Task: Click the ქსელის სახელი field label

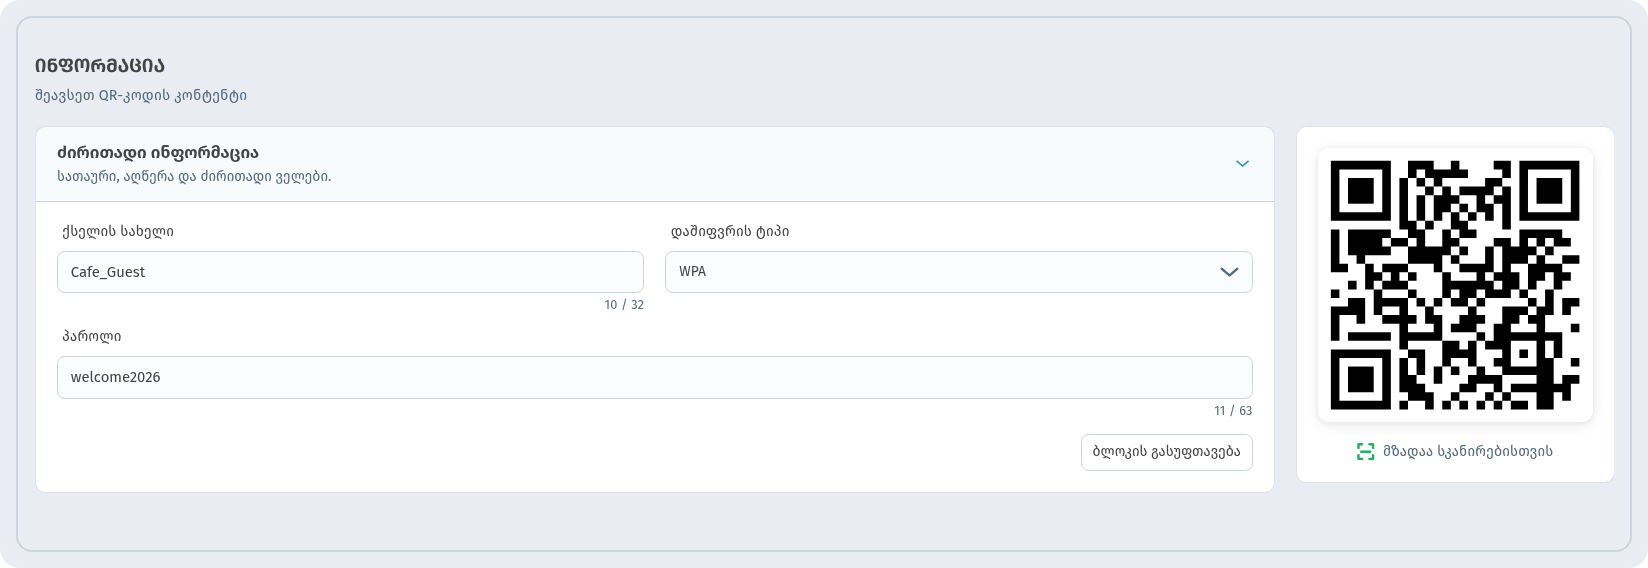Action: coord(118,231)
